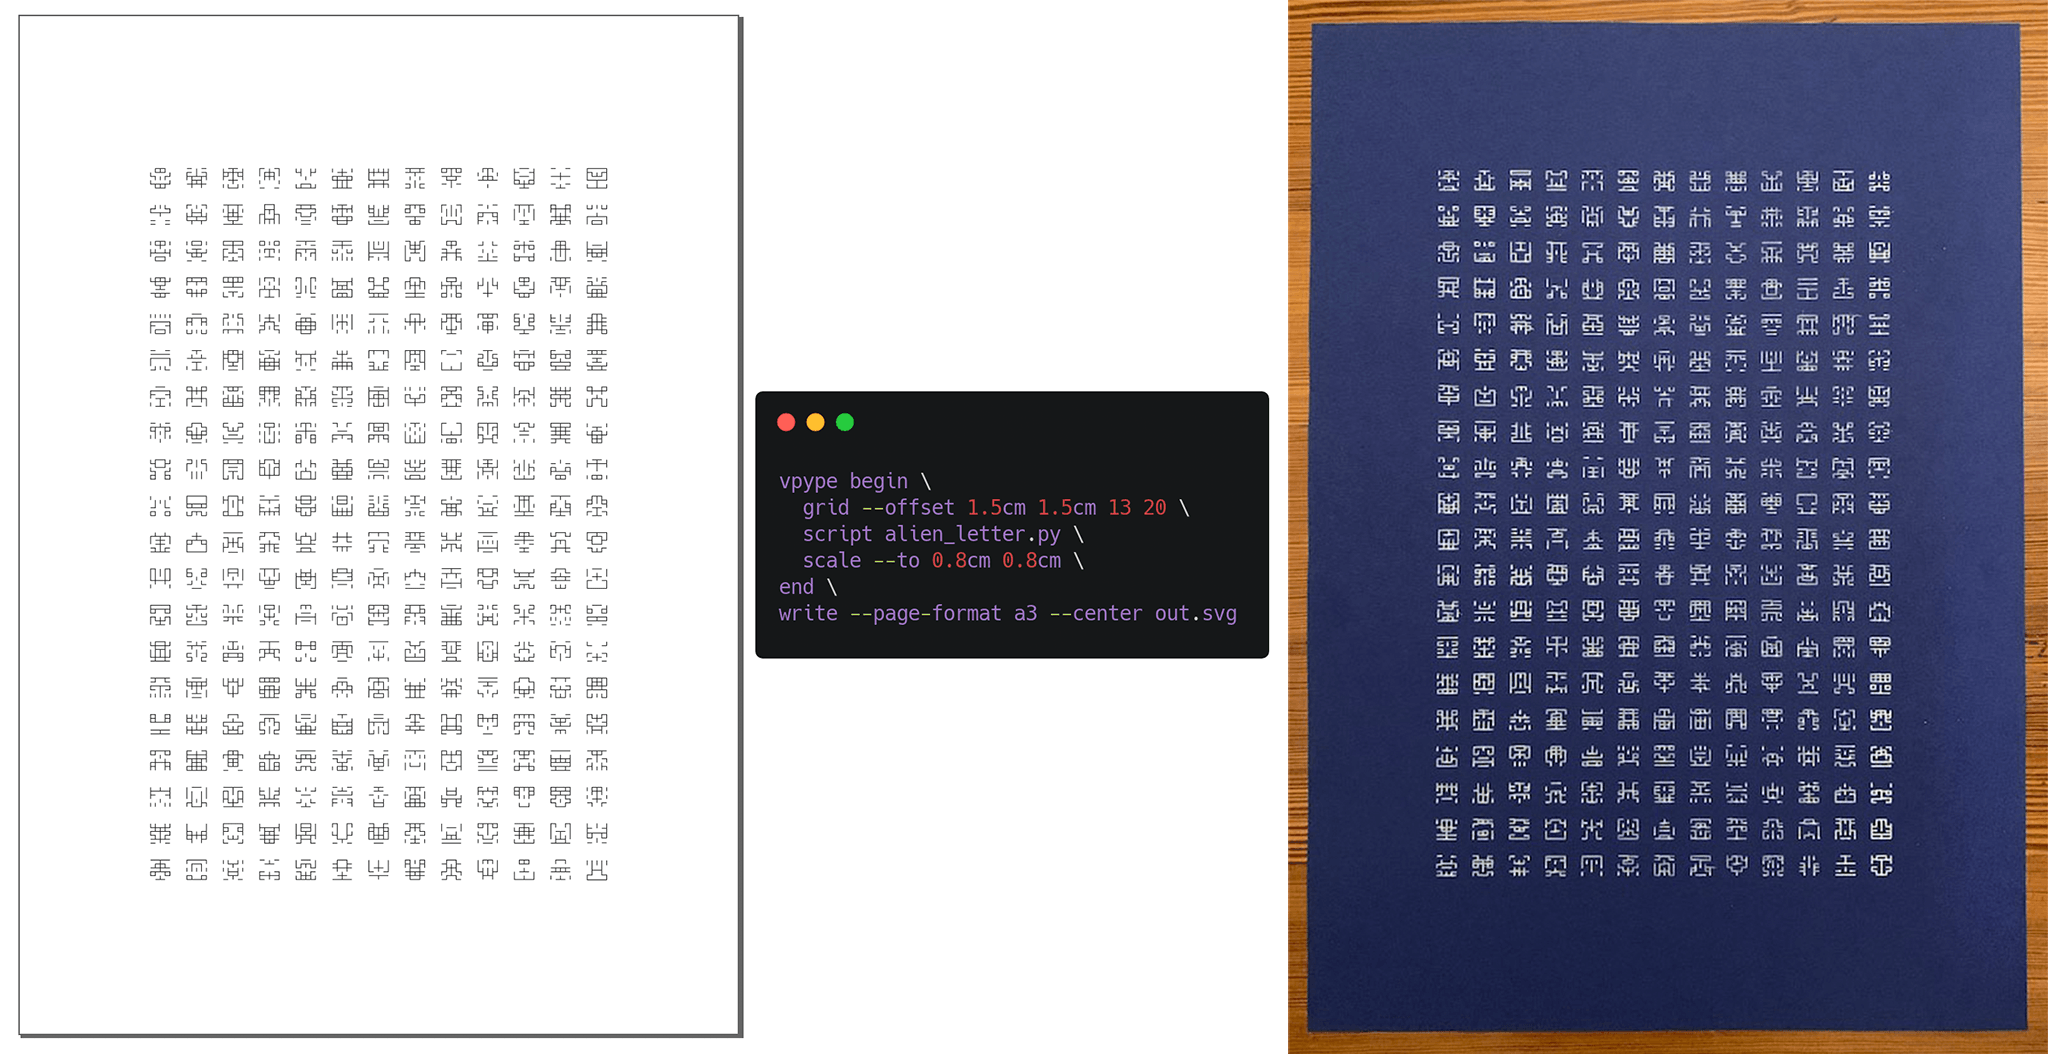This screenshot has height=1054, width=2048.
Task: Click the 'write --page-format a3 --center out.svg' line
Action: click(1008, 614)
